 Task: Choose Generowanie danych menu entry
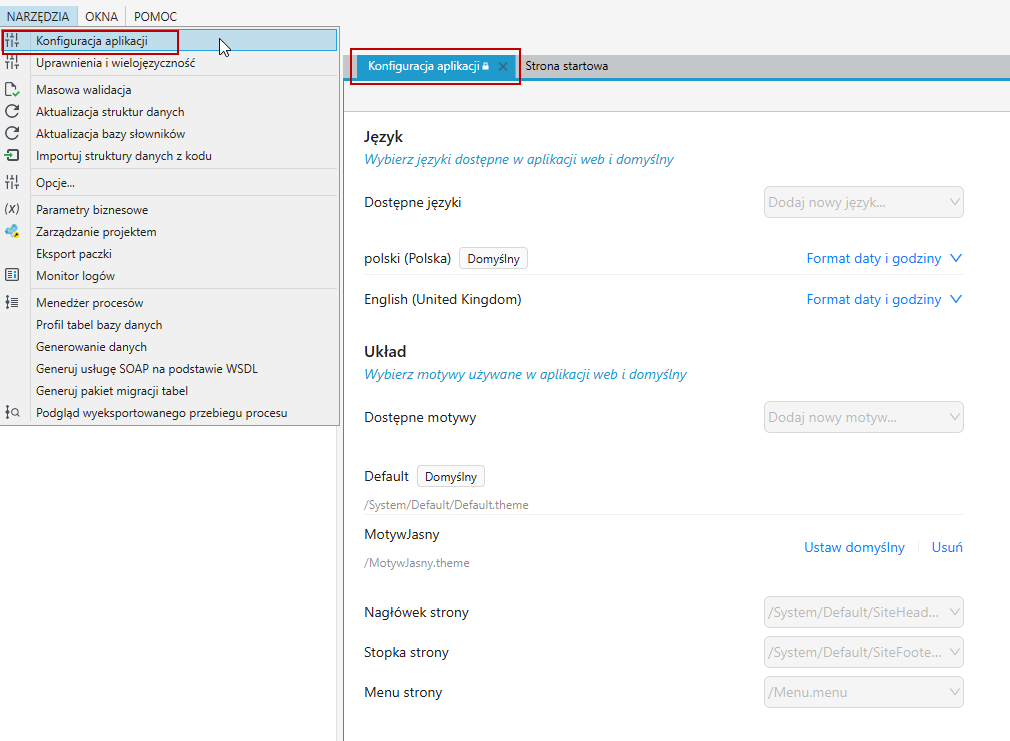tap(91, 347)
